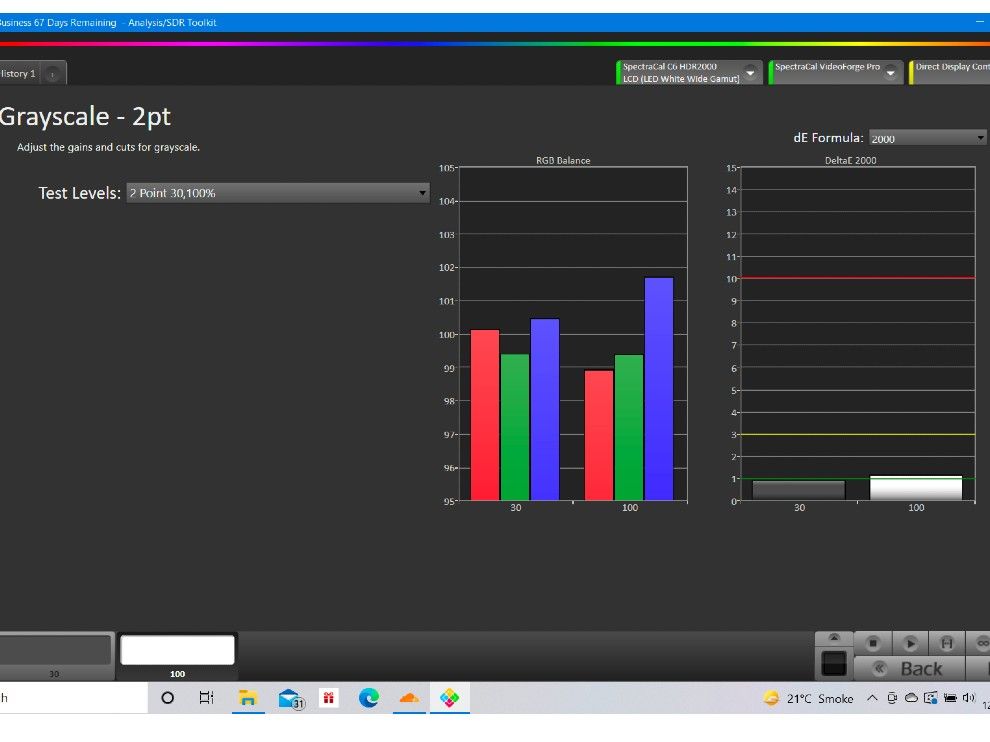Screen dimensions: 990x742
Task: Click the DeltaE 2000 chart title
Action: pos(850,160)
